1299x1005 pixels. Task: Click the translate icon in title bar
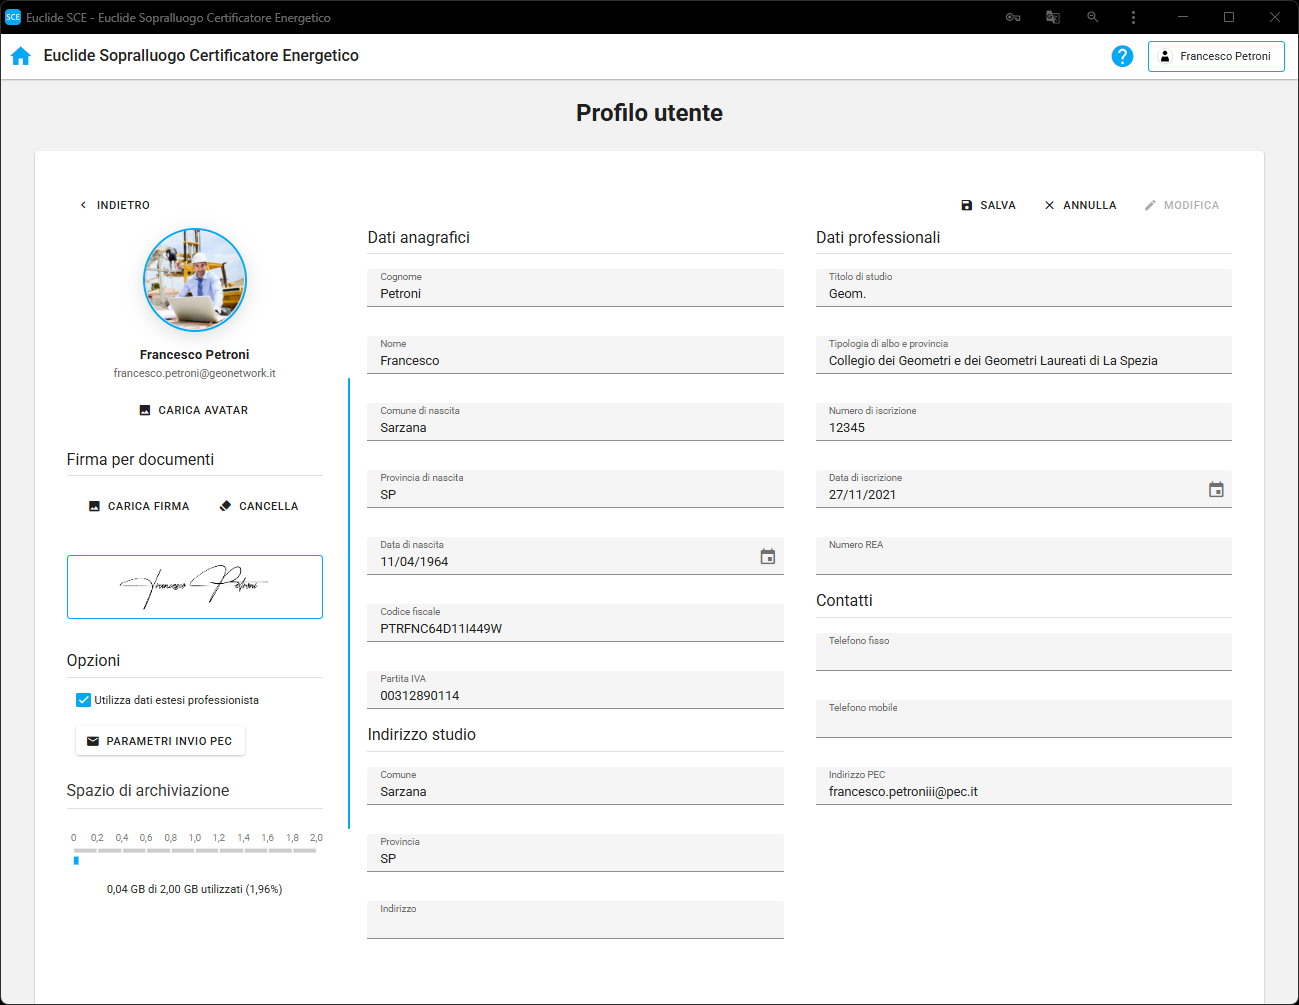click(x=1052, y=17)
